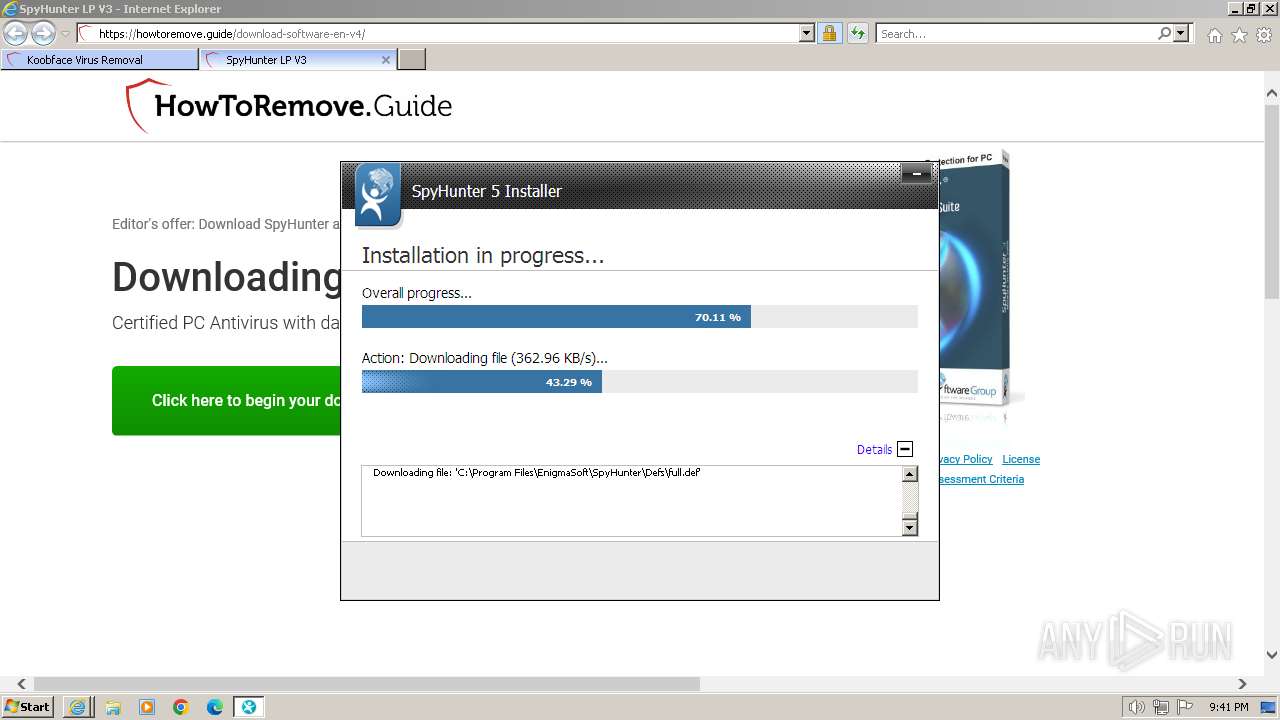Click the Action Center flag tray icon

coord(1185,707)
